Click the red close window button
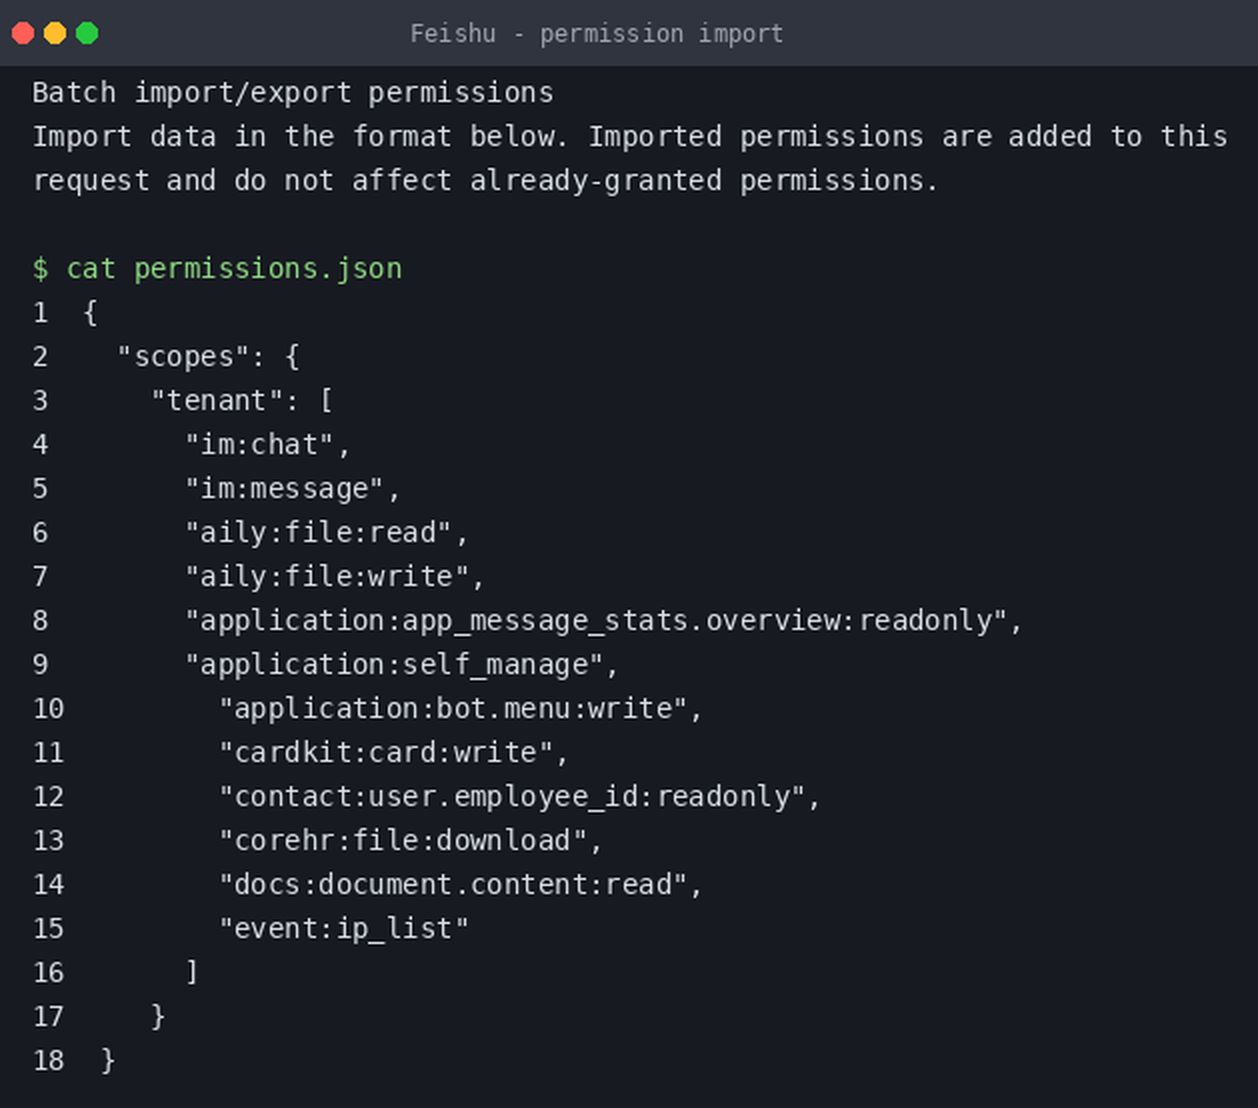Viewport: 1258px width, 1108px height. pyautogui.click(x=23, y=33)
